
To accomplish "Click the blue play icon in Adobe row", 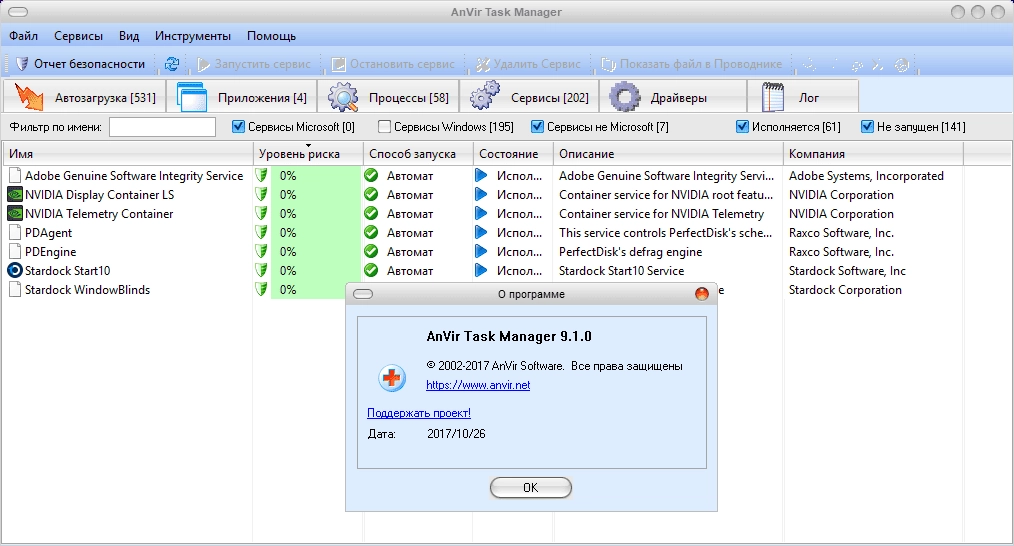I will (480, 175).
